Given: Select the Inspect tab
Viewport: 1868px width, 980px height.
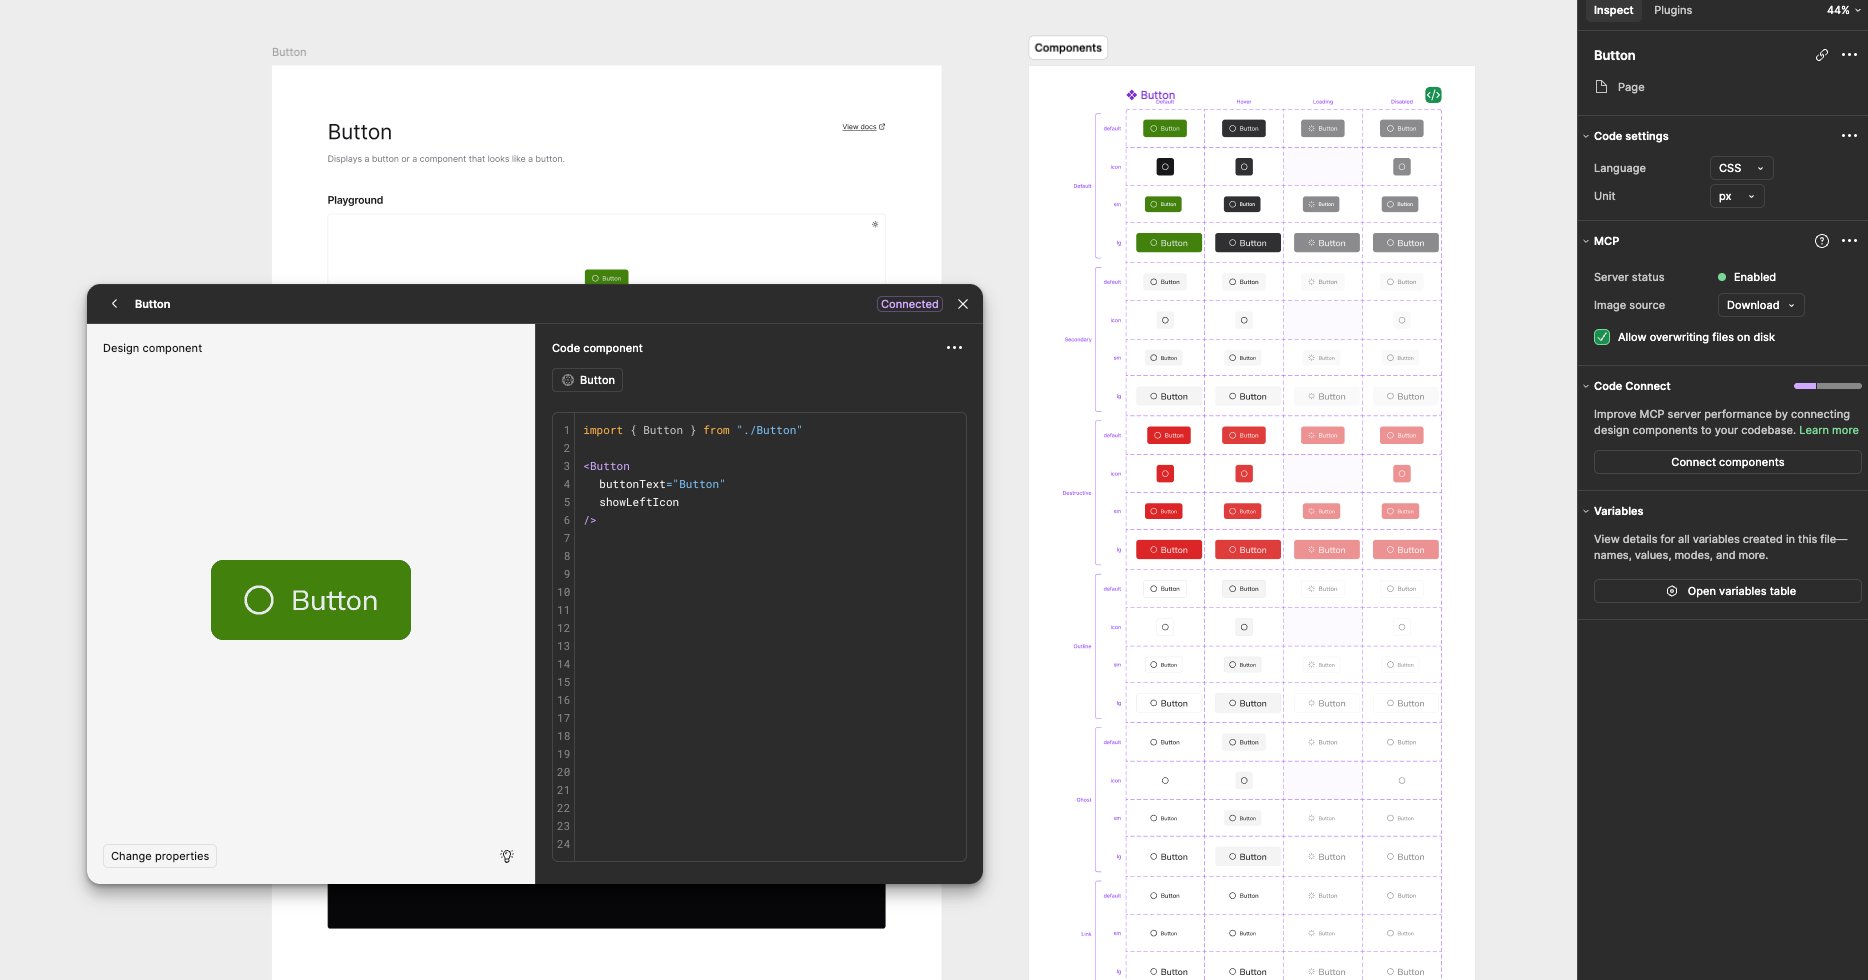Looking at the screenshot, I should point(1613,10).
